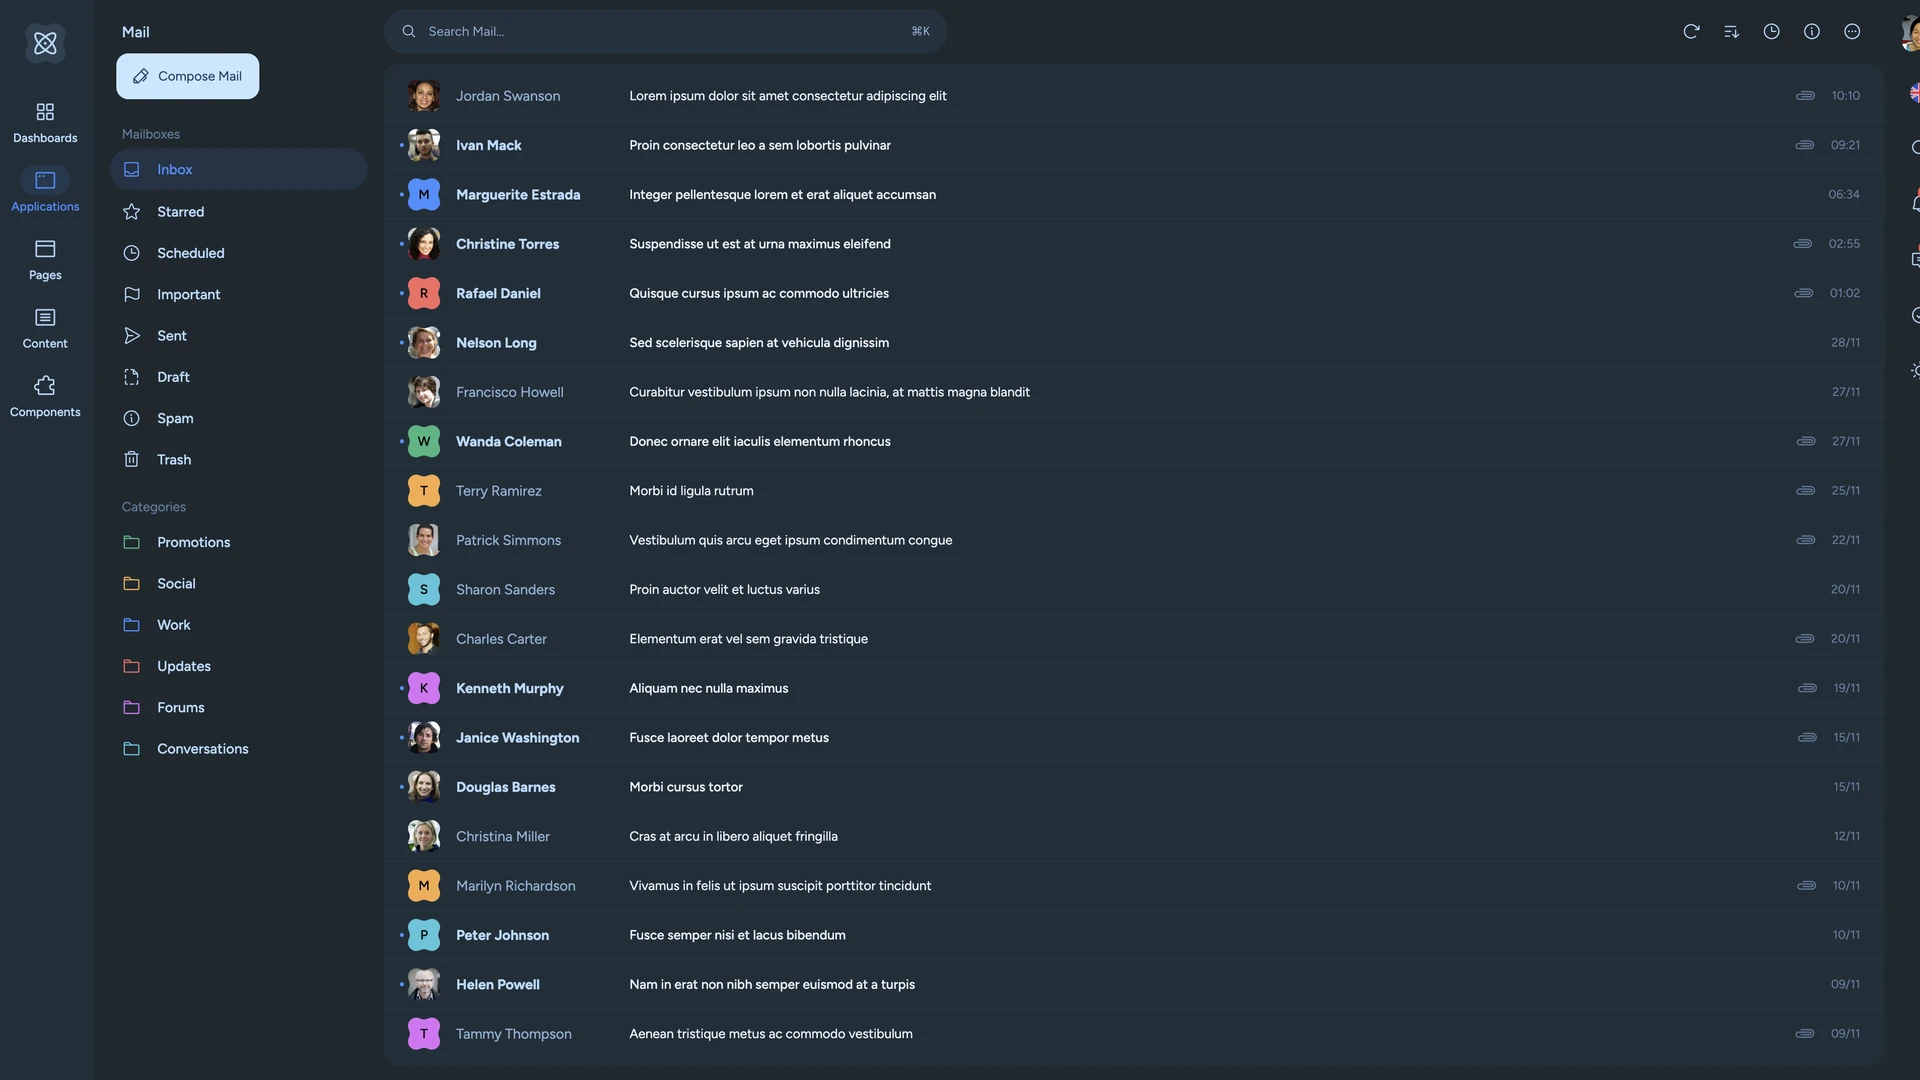Click the attachment icon on Tammy Thompson's email

(1805, 1034)
